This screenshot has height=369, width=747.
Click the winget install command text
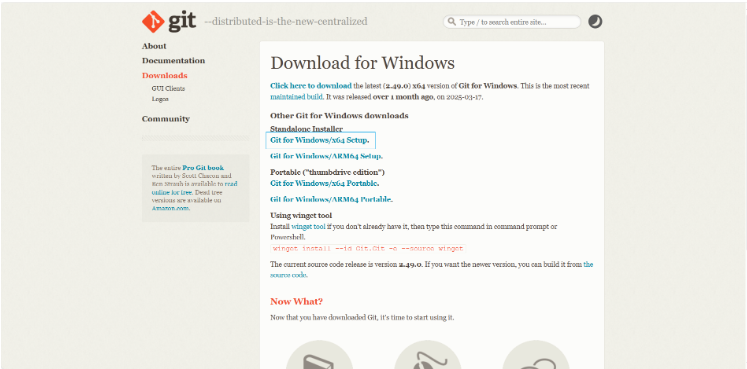pos(368,248)
